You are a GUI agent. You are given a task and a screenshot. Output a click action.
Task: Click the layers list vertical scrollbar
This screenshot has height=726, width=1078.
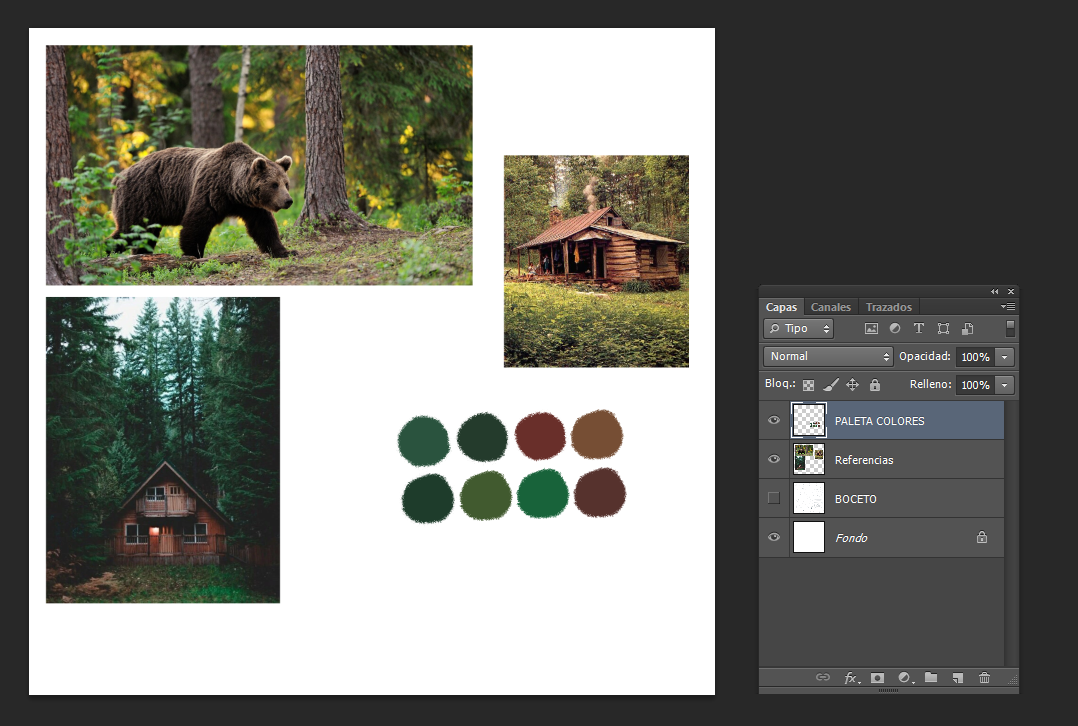pos(1011,533)
